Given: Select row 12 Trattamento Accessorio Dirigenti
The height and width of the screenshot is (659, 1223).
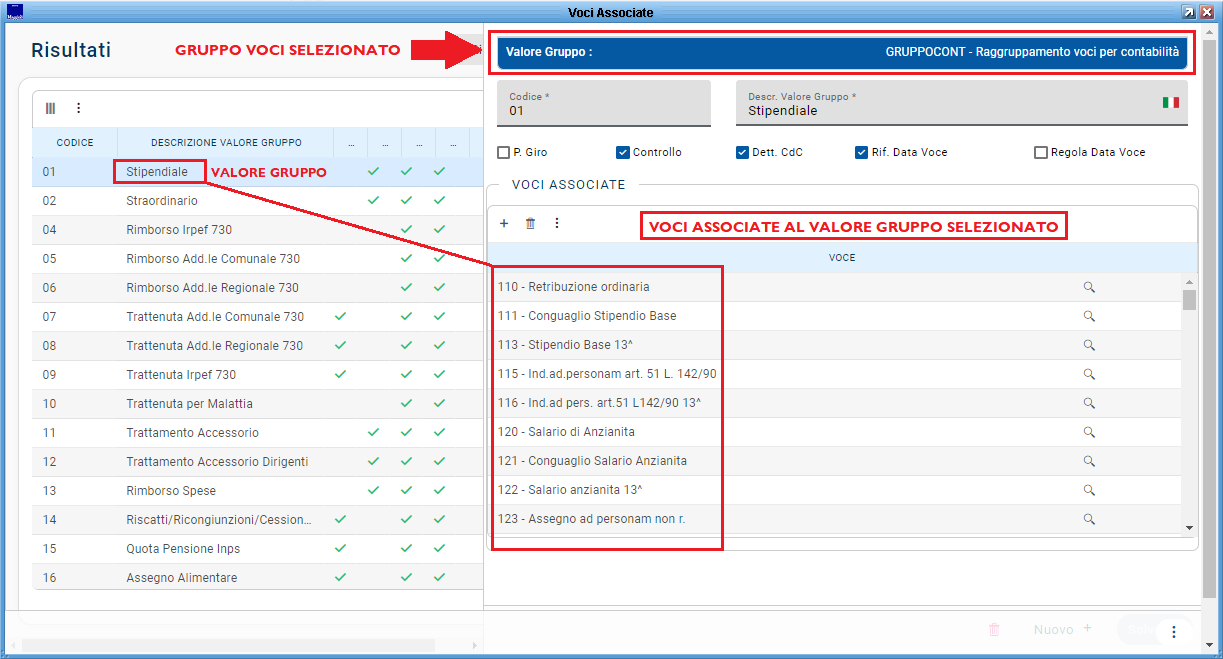Looking at the screenshot, I should 257,462.
